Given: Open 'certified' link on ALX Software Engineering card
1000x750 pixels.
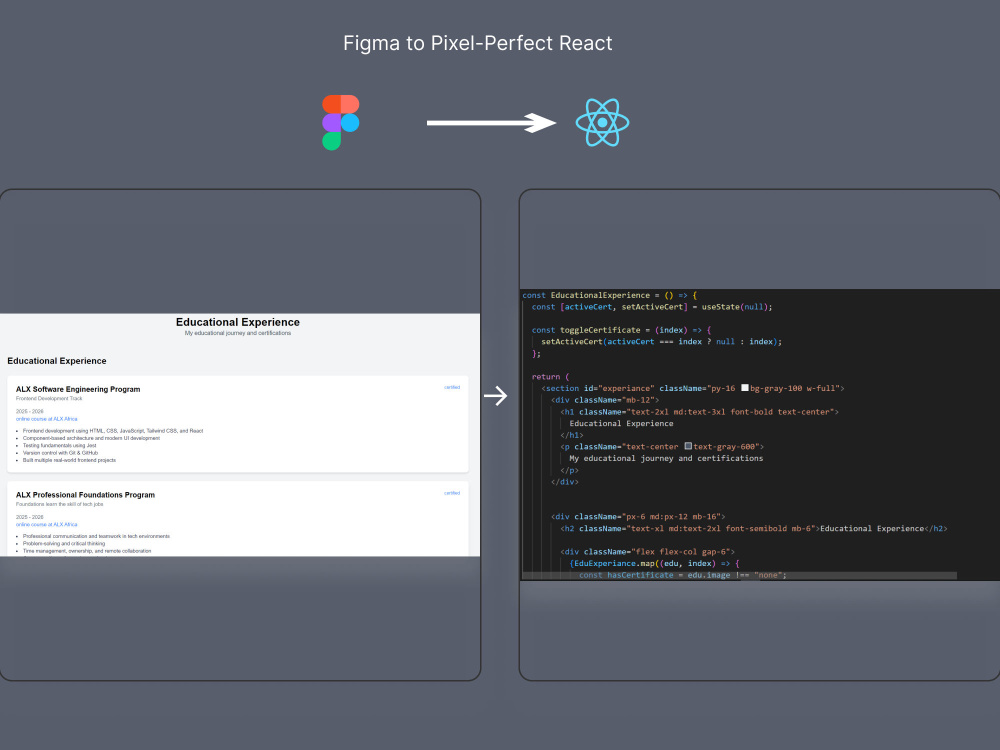Looking at the screenshot, I should pyautogui.click(x=452, y=387).
